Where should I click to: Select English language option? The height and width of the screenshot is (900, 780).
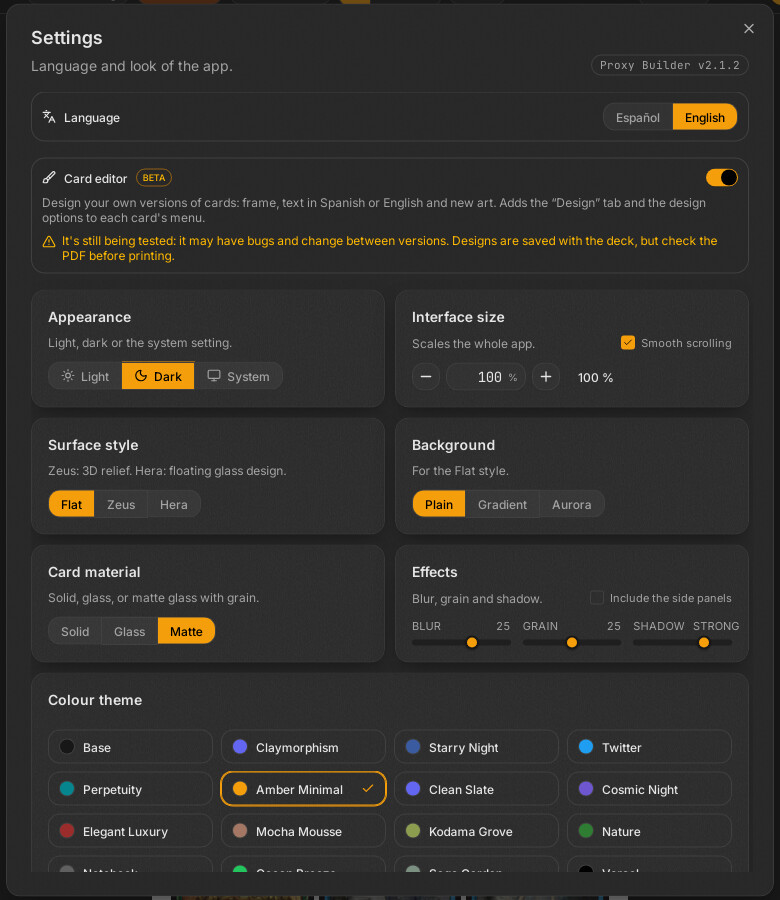pos(704,118)
